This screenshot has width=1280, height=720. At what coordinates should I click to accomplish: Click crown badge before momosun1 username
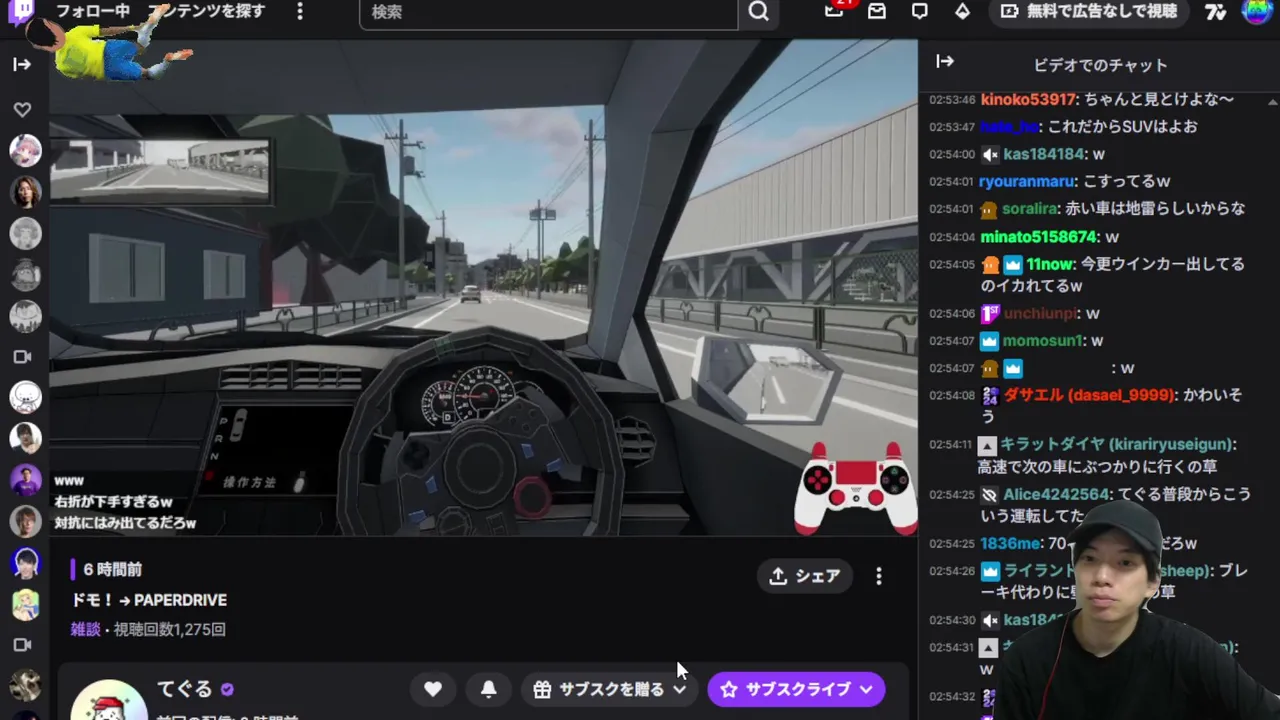(989, 341)
